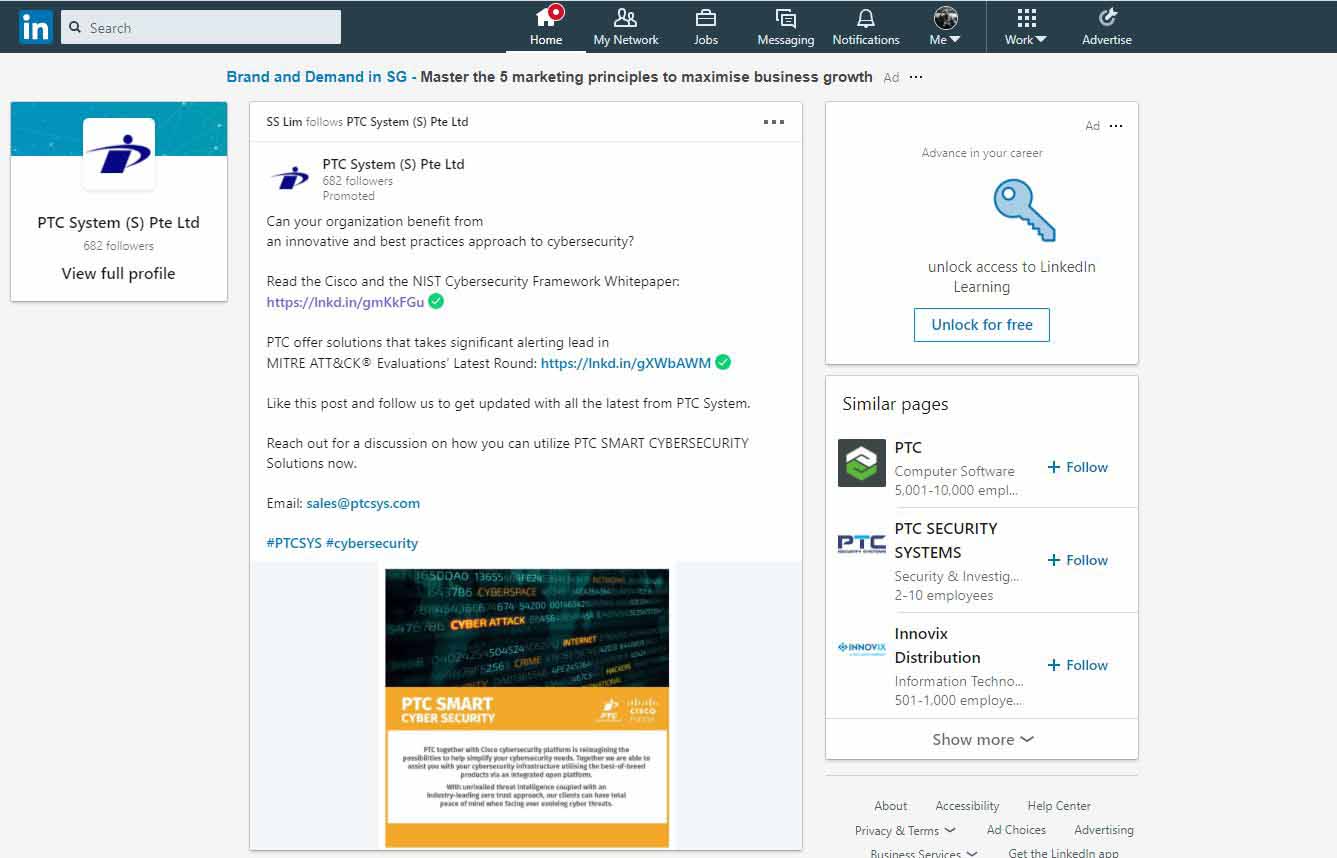Click into the Search field

201,27
